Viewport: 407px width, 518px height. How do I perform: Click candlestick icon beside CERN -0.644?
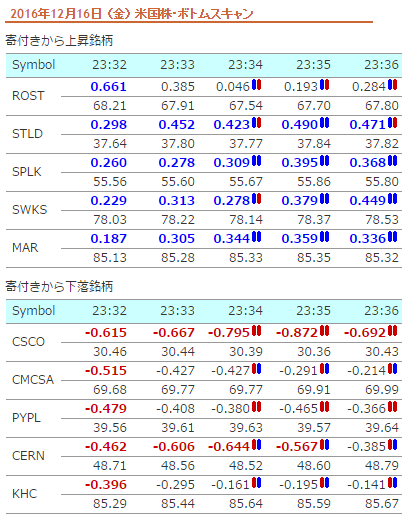click(x=256, y=445)
